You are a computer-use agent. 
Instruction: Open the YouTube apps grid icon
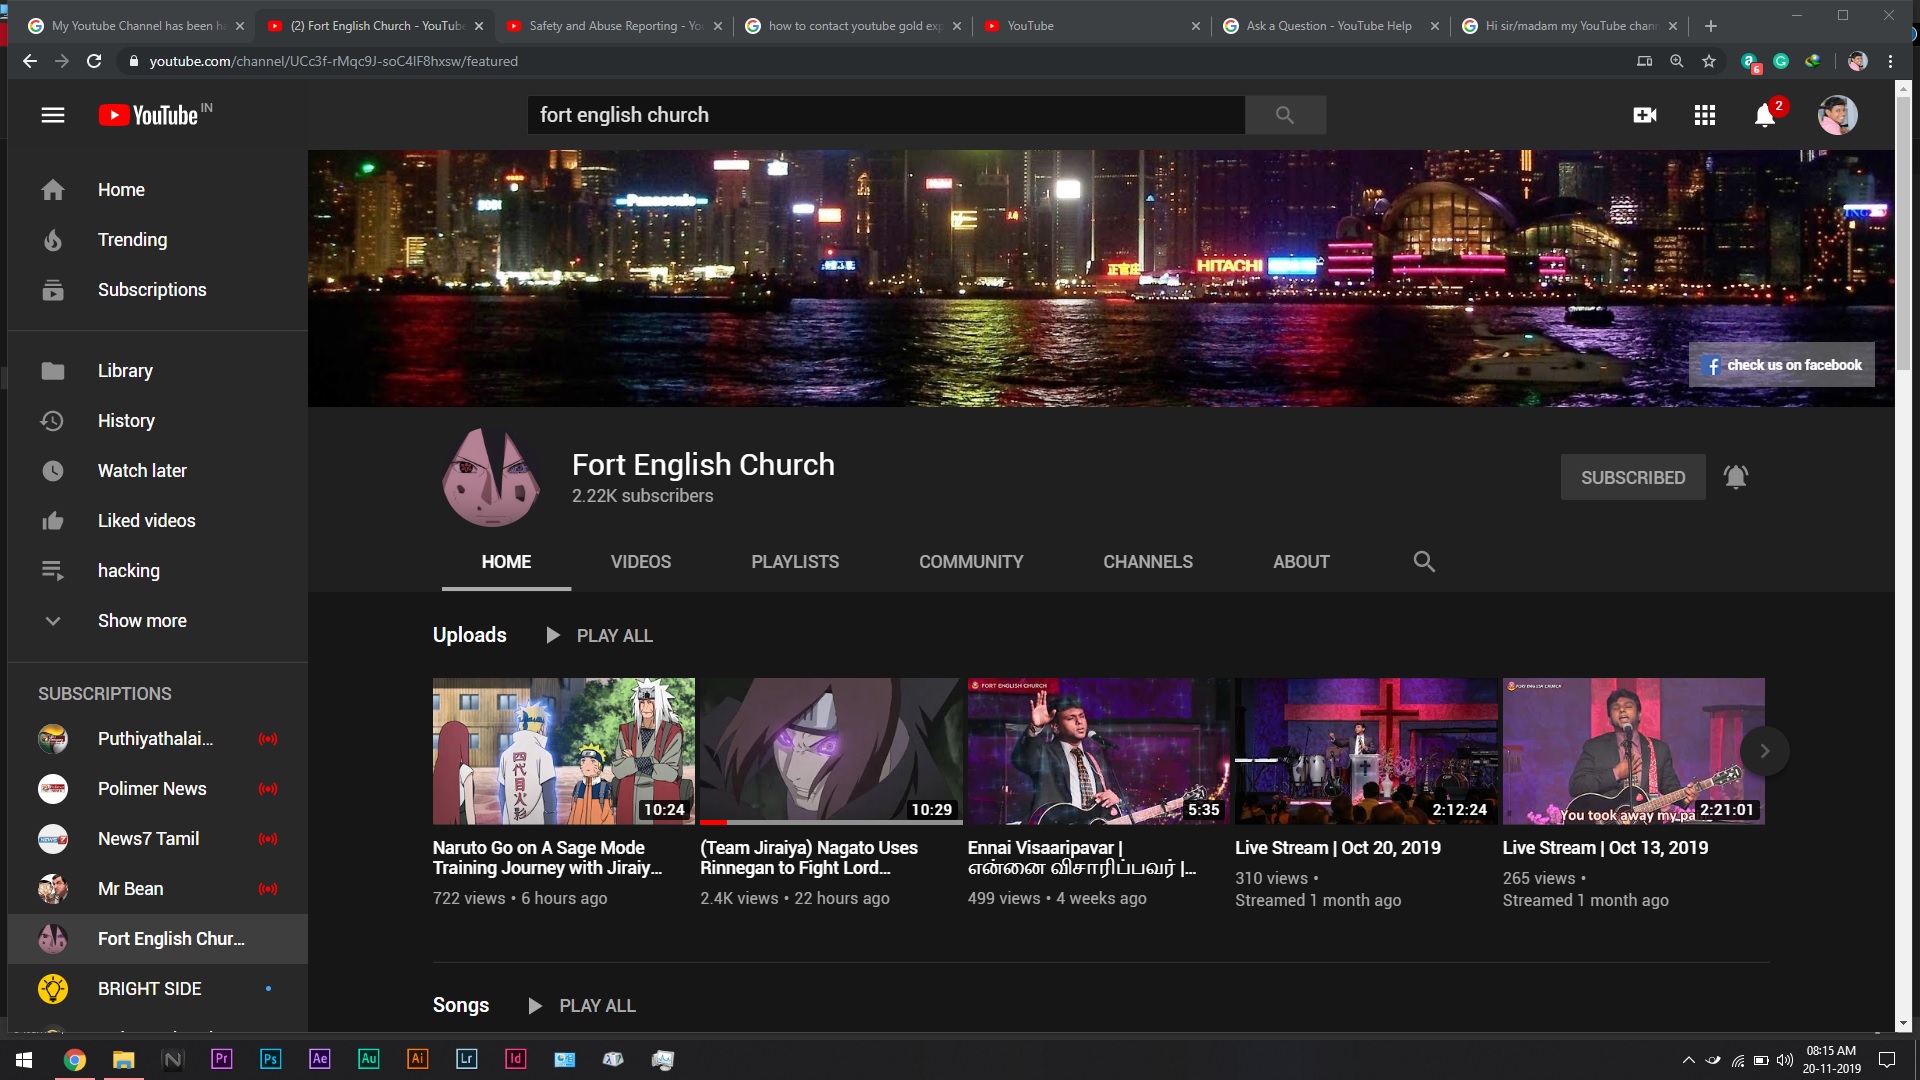(x=1705, y=115)
